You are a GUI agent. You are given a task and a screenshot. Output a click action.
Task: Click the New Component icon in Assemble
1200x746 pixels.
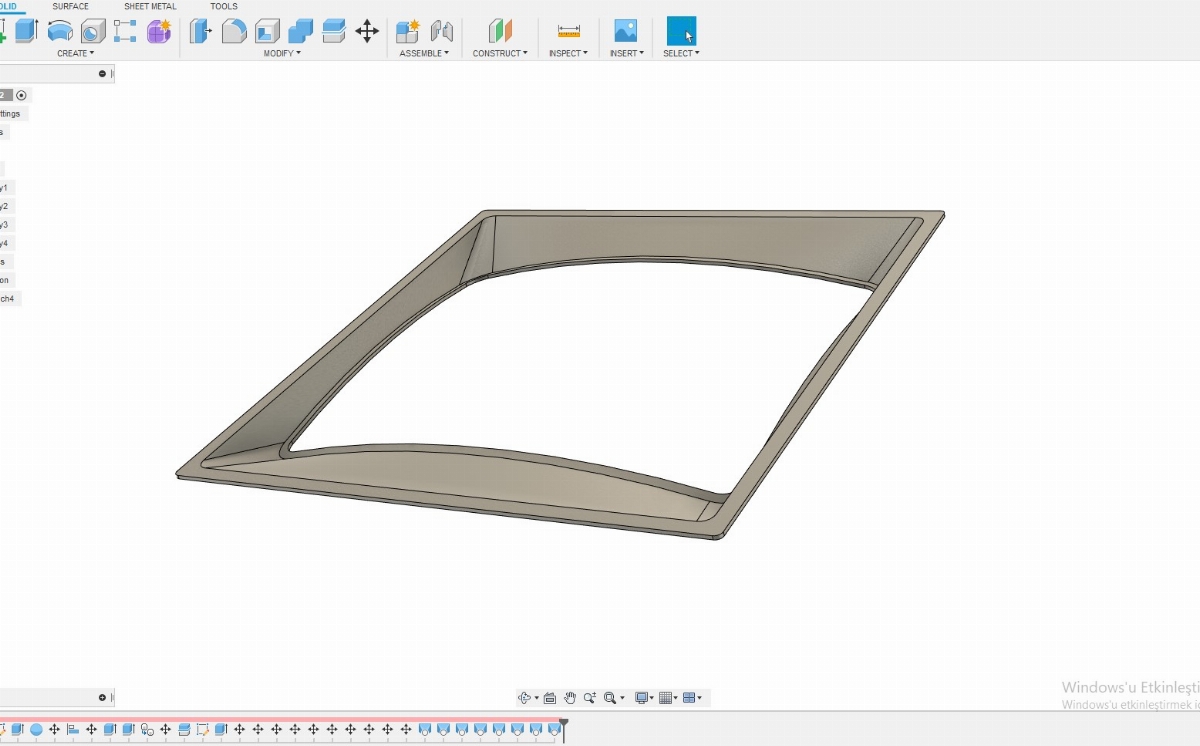407,31
